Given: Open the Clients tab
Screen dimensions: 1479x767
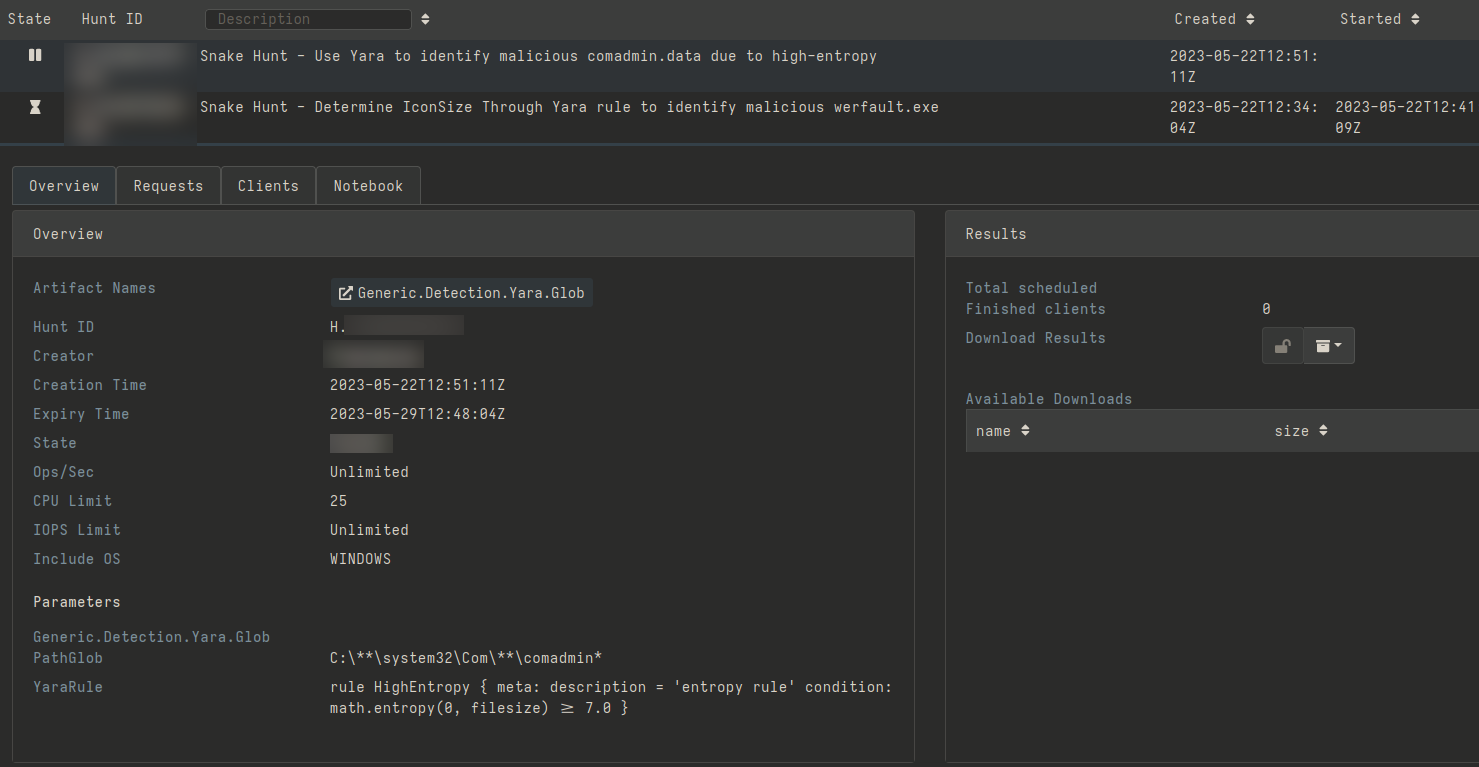Looking at the screenshot, I should [268, 186].
